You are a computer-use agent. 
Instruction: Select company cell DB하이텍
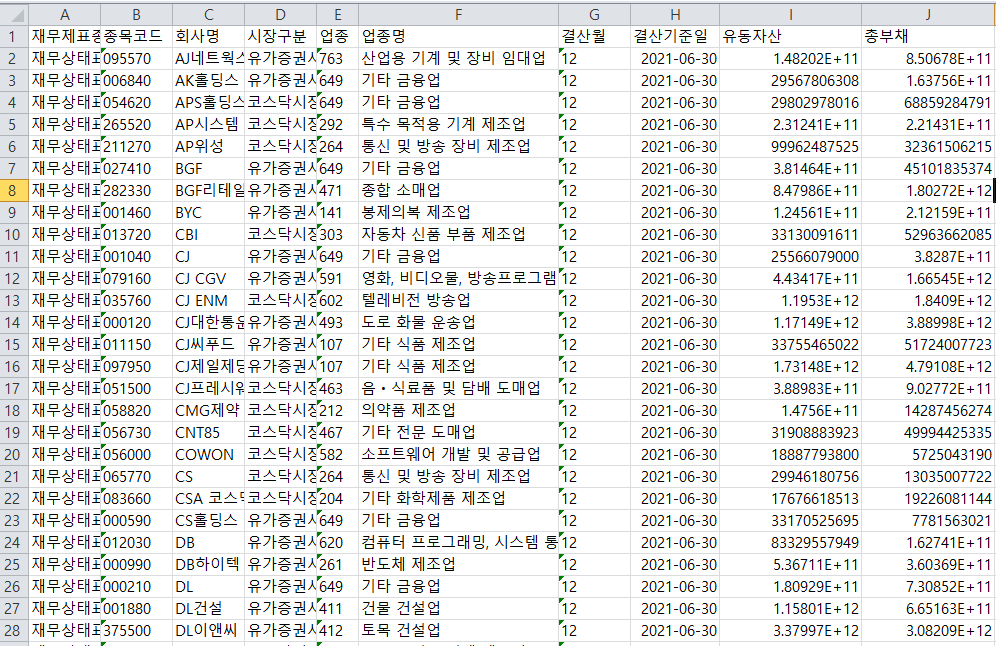point(208,565)
